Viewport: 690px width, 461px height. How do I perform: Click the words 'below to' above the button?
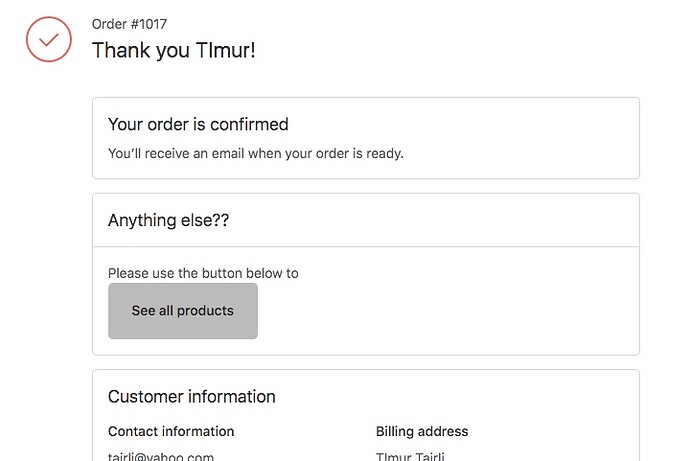point(271,273)
